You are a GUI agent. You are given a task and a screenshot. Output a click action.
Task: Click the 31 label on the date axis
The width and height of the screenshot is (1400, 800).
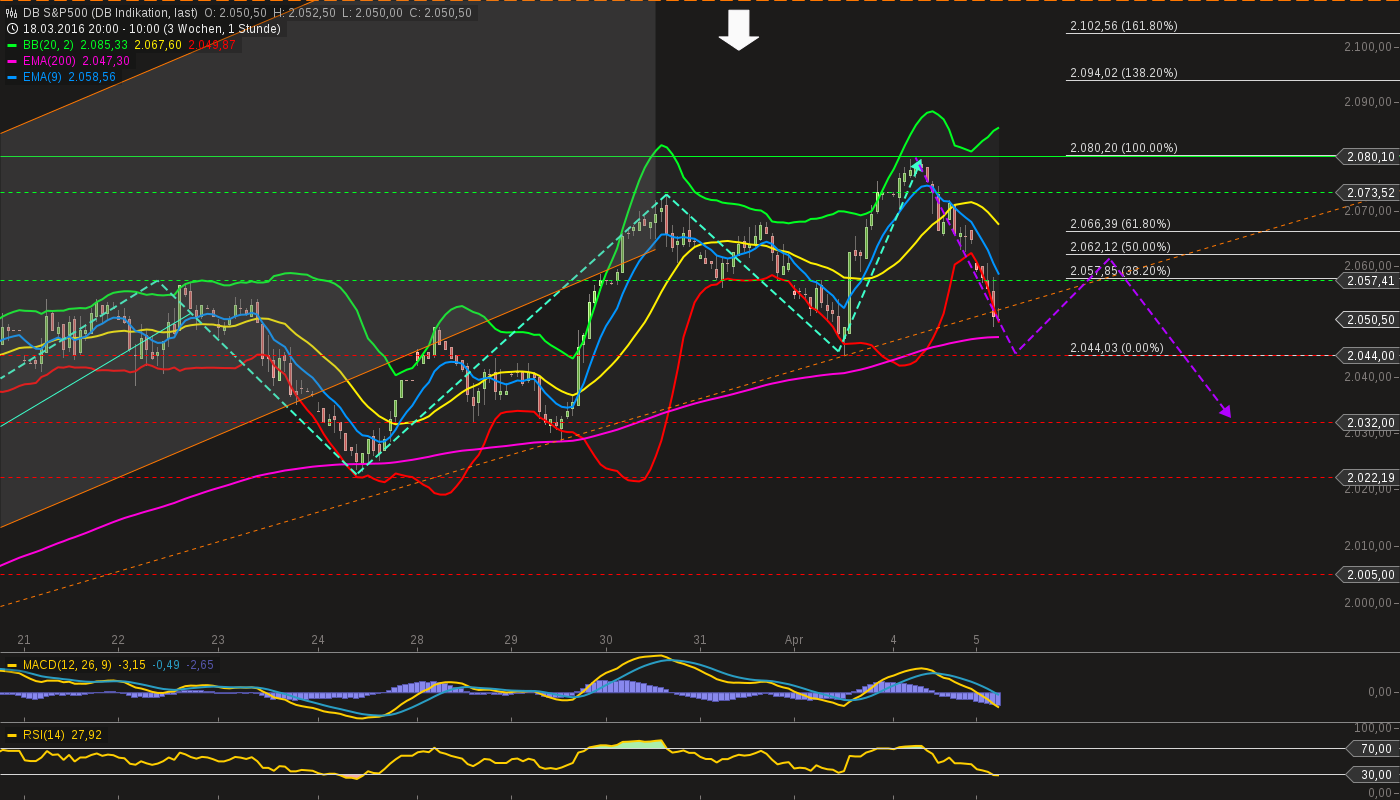[x=700, y=640]
